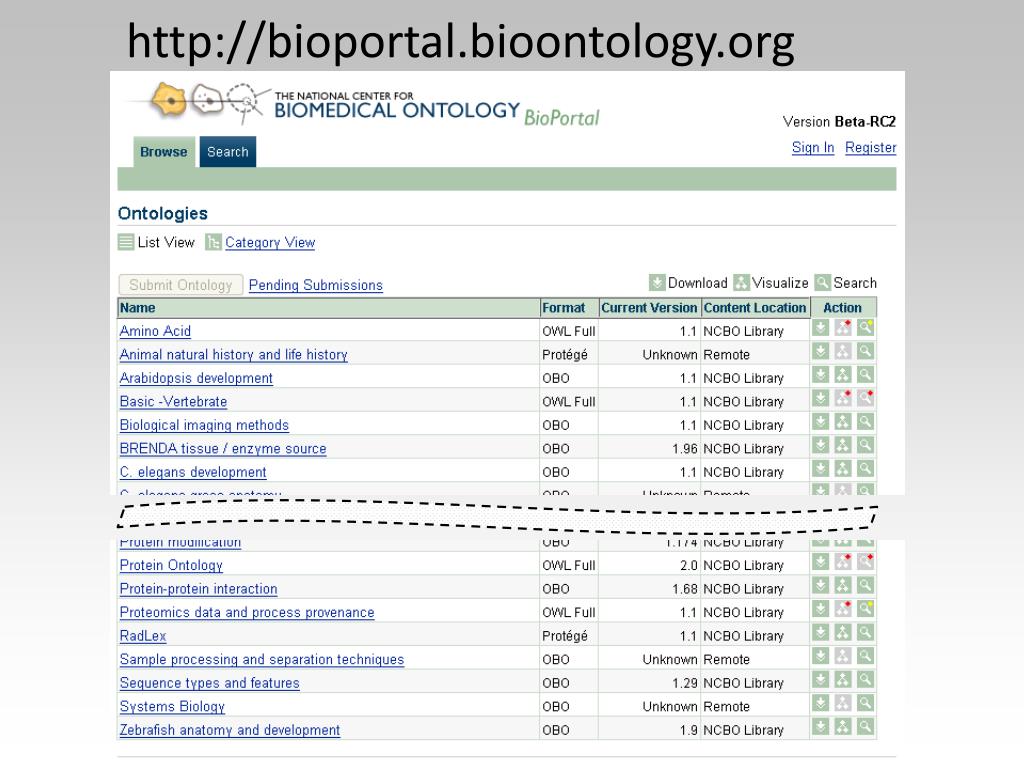1024x768 pixels.
Task: Visualize the Amino Acid ontology
Action: pos(843,328)
